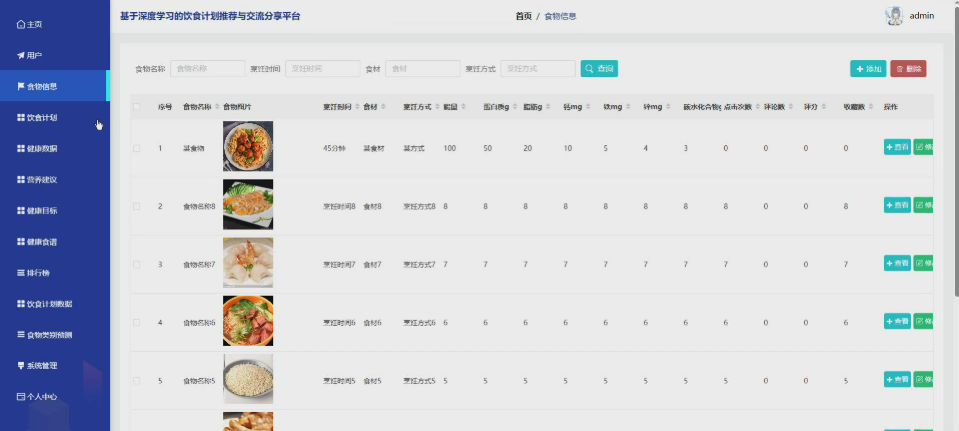Open the 饮食计划 sidebar item

pyautogui.click(x=55, y=117)
